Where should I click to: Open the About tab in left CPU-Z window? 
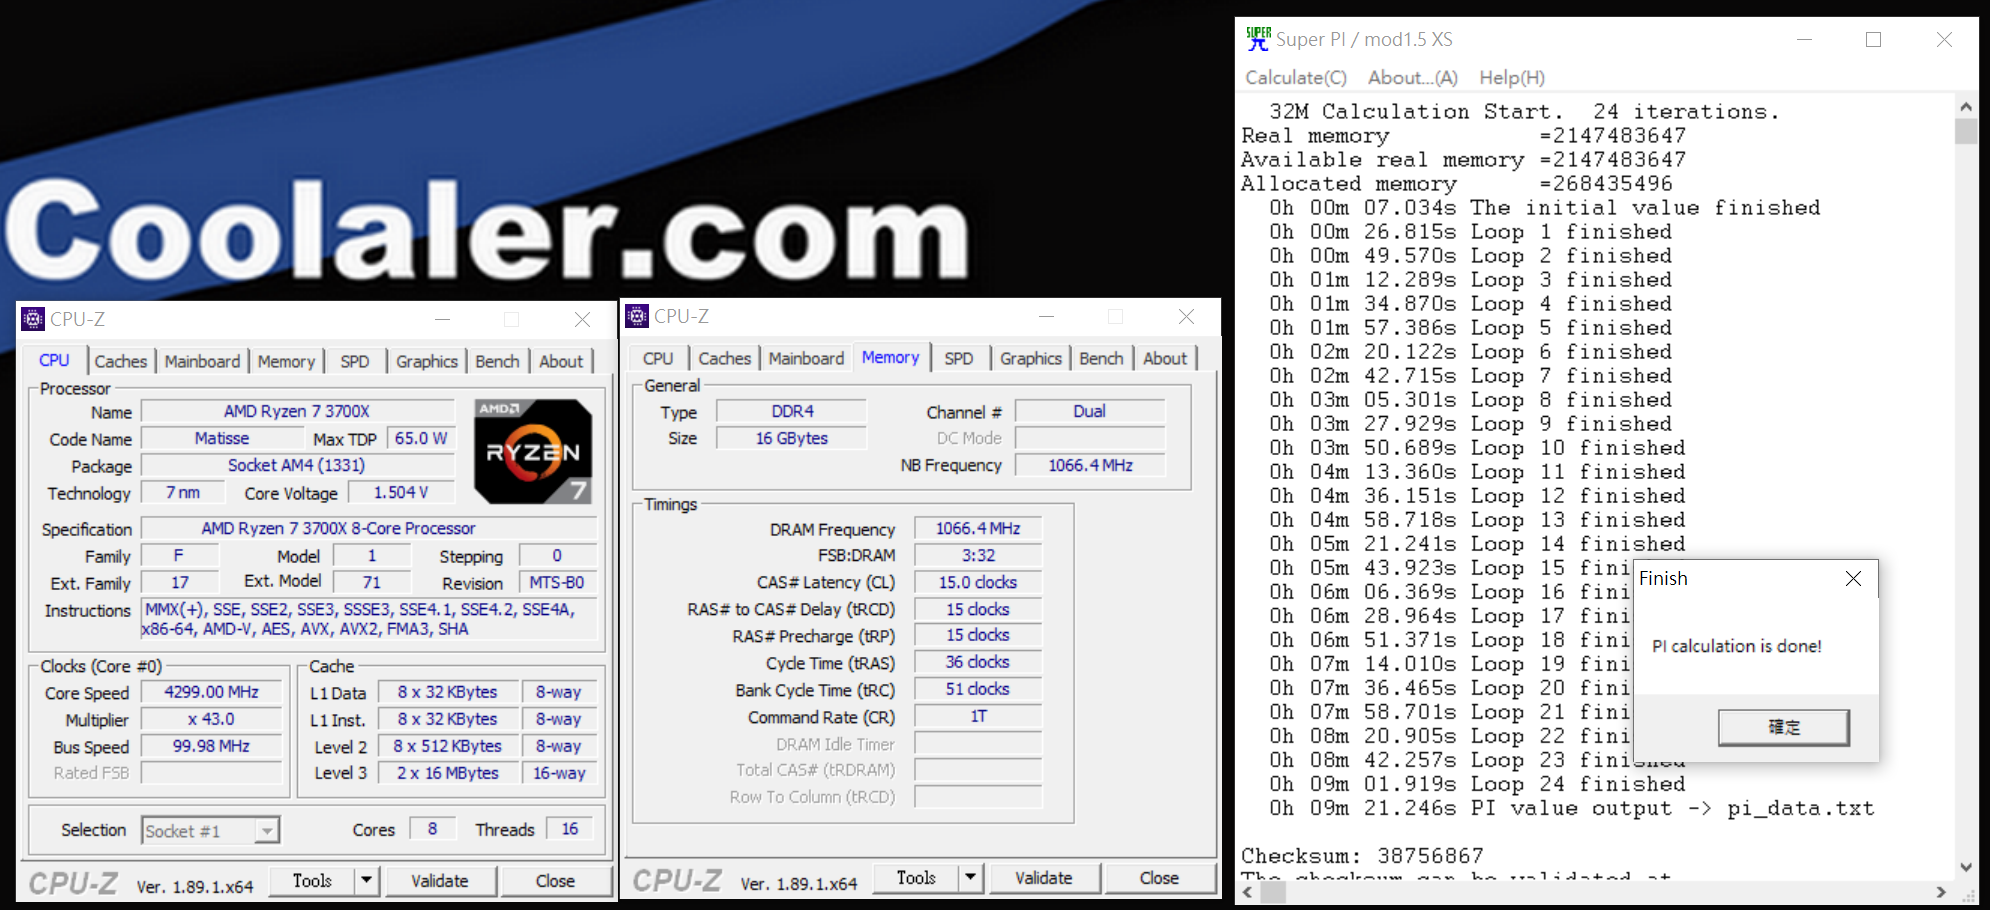pos(561,361)
